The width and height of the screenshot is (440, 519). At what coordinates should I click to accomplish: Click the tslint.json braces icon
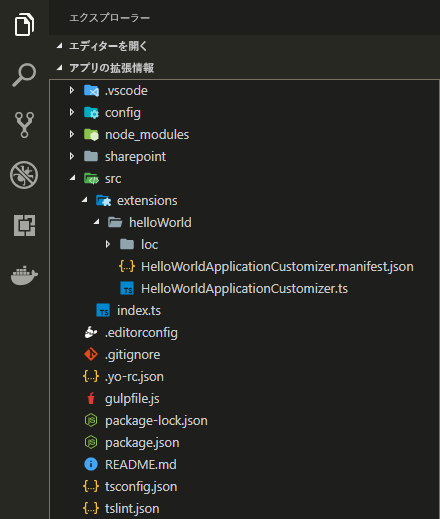coord(91,508)
